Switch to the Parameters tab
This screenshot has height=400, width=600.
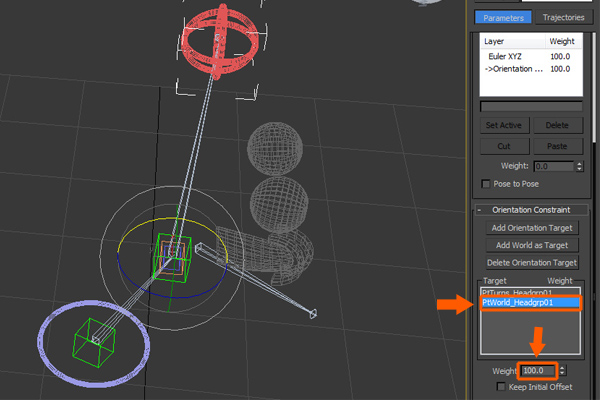503,18
